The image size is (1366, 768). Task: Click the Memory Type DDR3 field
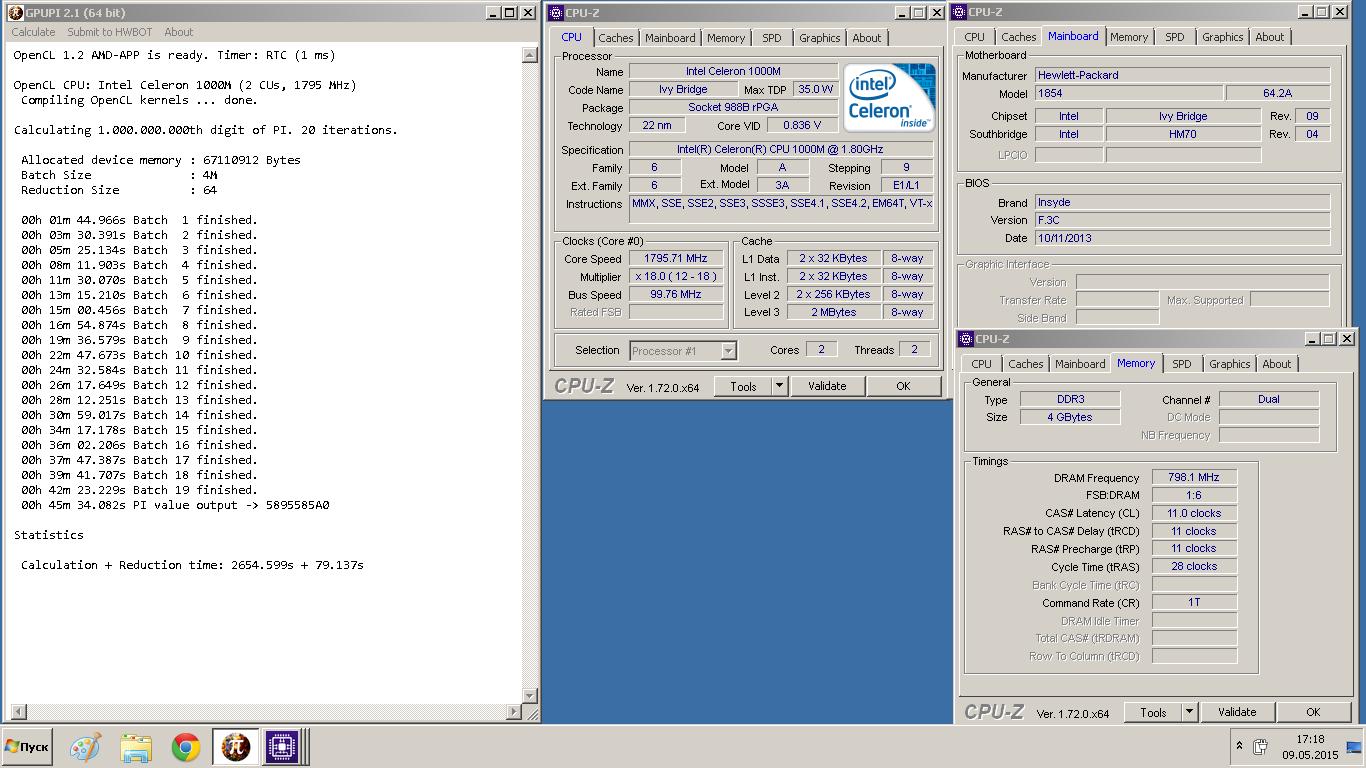1070,399
